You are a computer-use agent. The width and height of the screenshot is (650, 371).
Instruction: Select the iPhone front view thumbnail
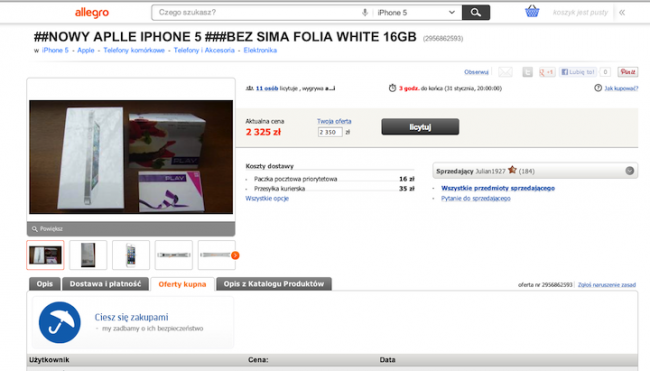click(x=131, y=255)
